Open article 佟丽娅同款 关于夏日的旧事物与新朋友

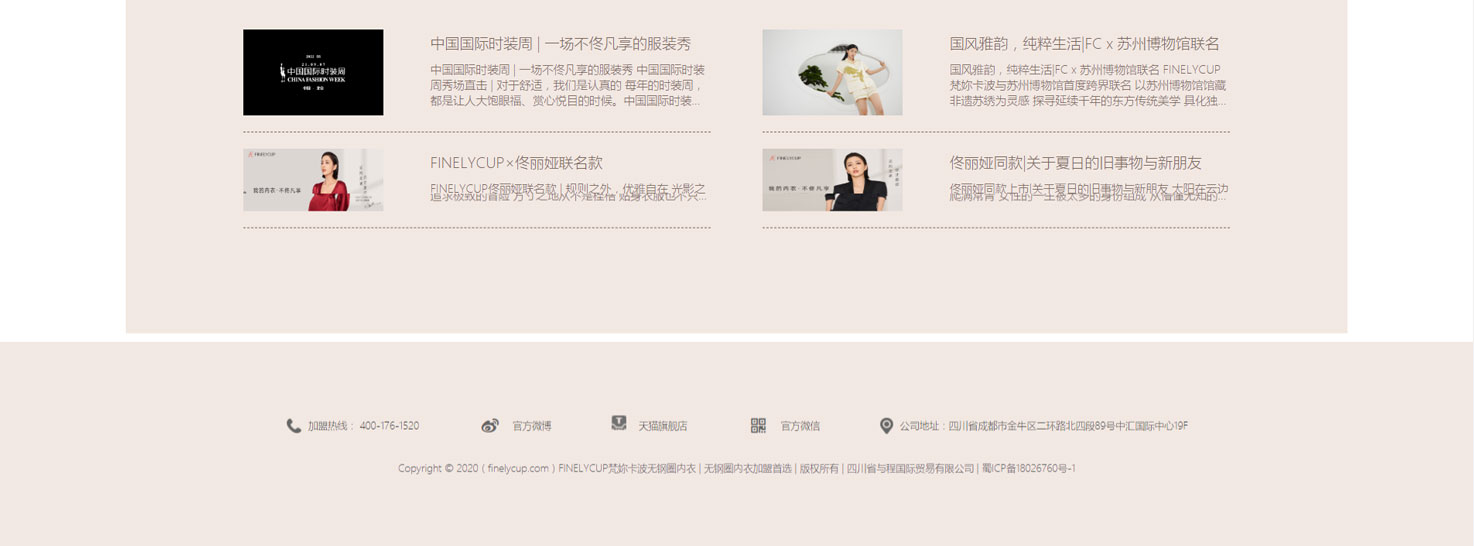pyautogui.click(x=1075, y=163)
